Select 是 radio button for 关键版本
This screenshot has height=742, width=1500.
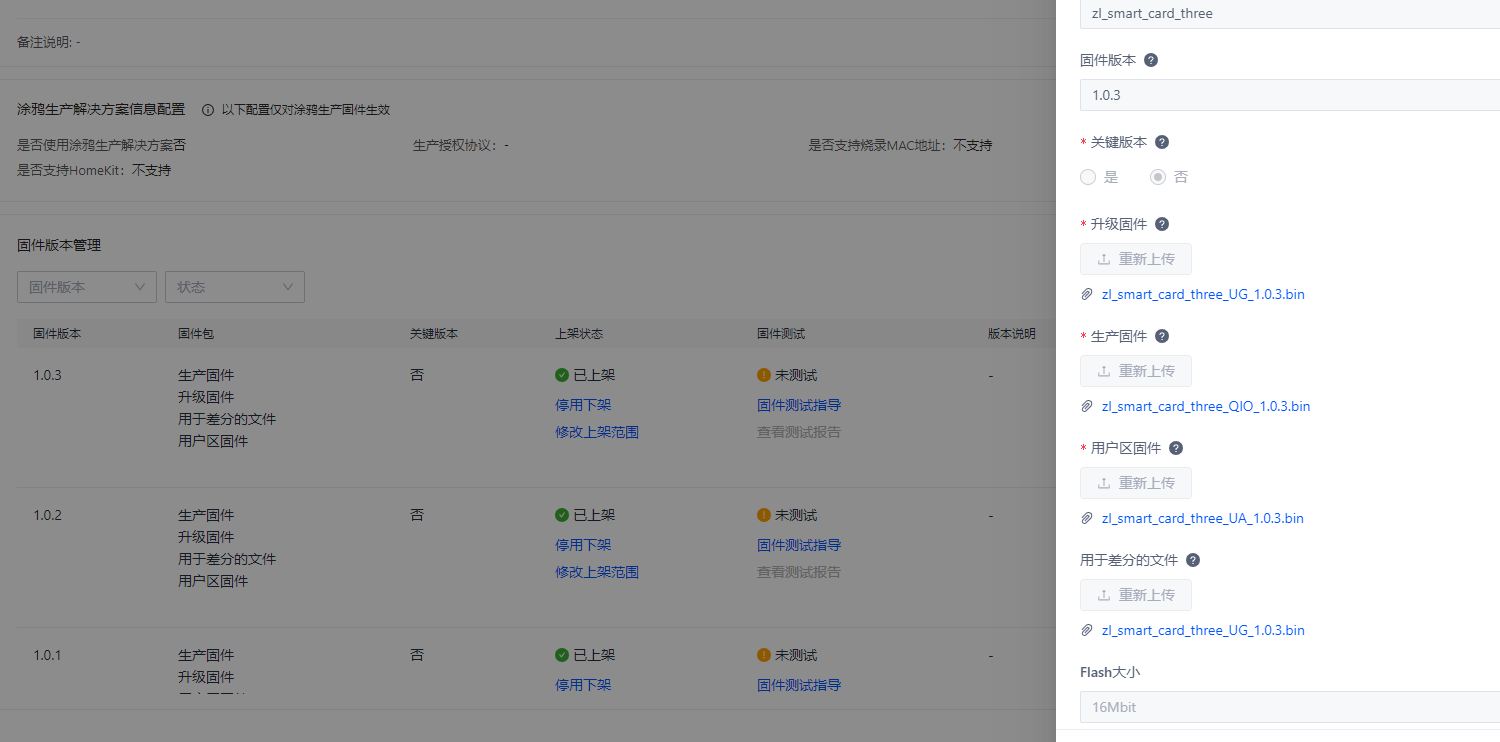(1088, 177)
